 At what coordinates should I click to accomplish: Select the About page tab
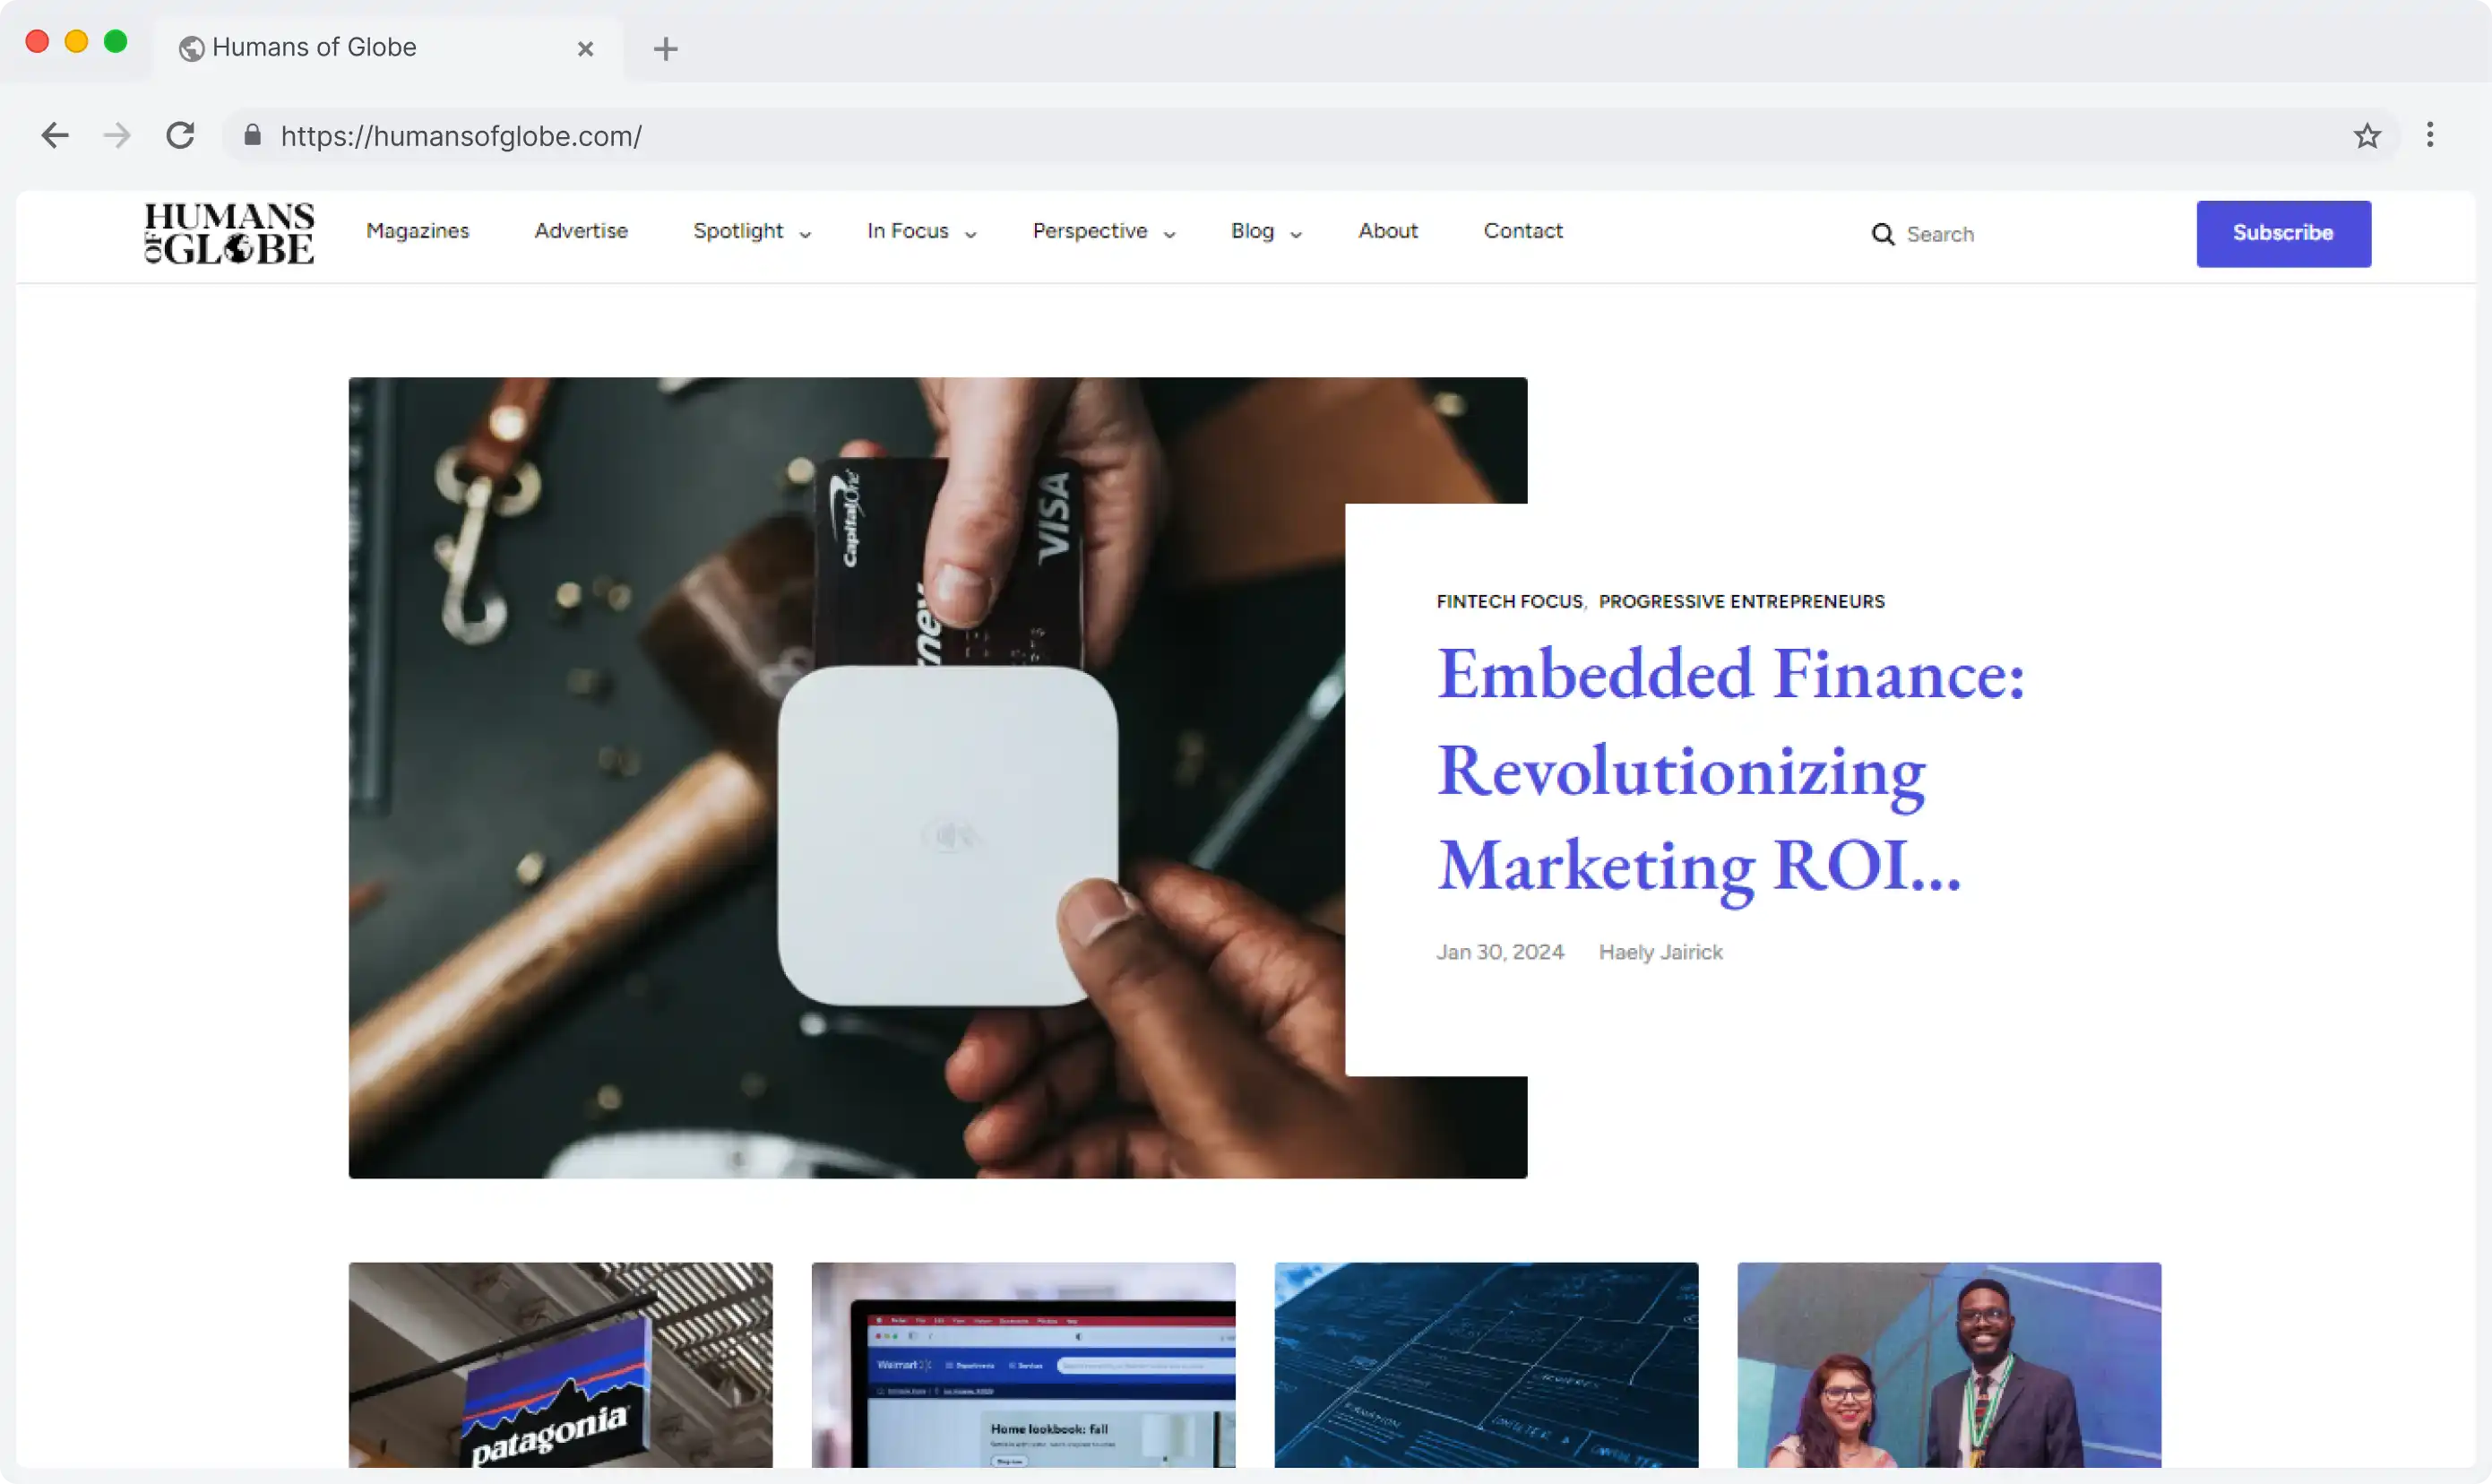tap(1386, 231)
